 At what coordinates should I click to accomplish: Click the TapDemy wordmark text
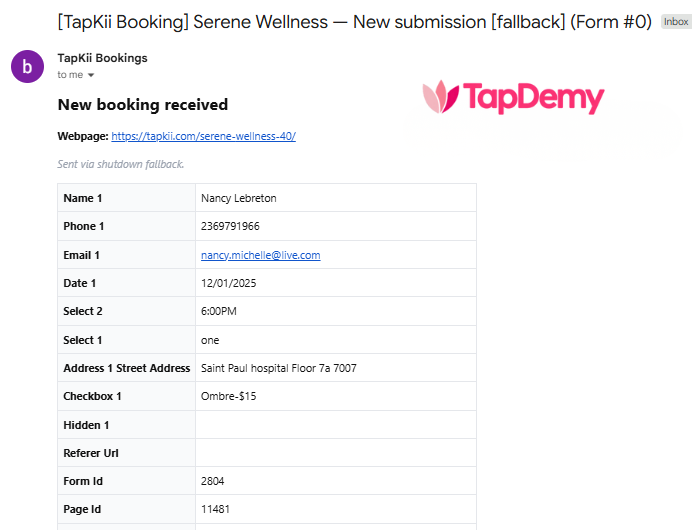coord(533,97)
